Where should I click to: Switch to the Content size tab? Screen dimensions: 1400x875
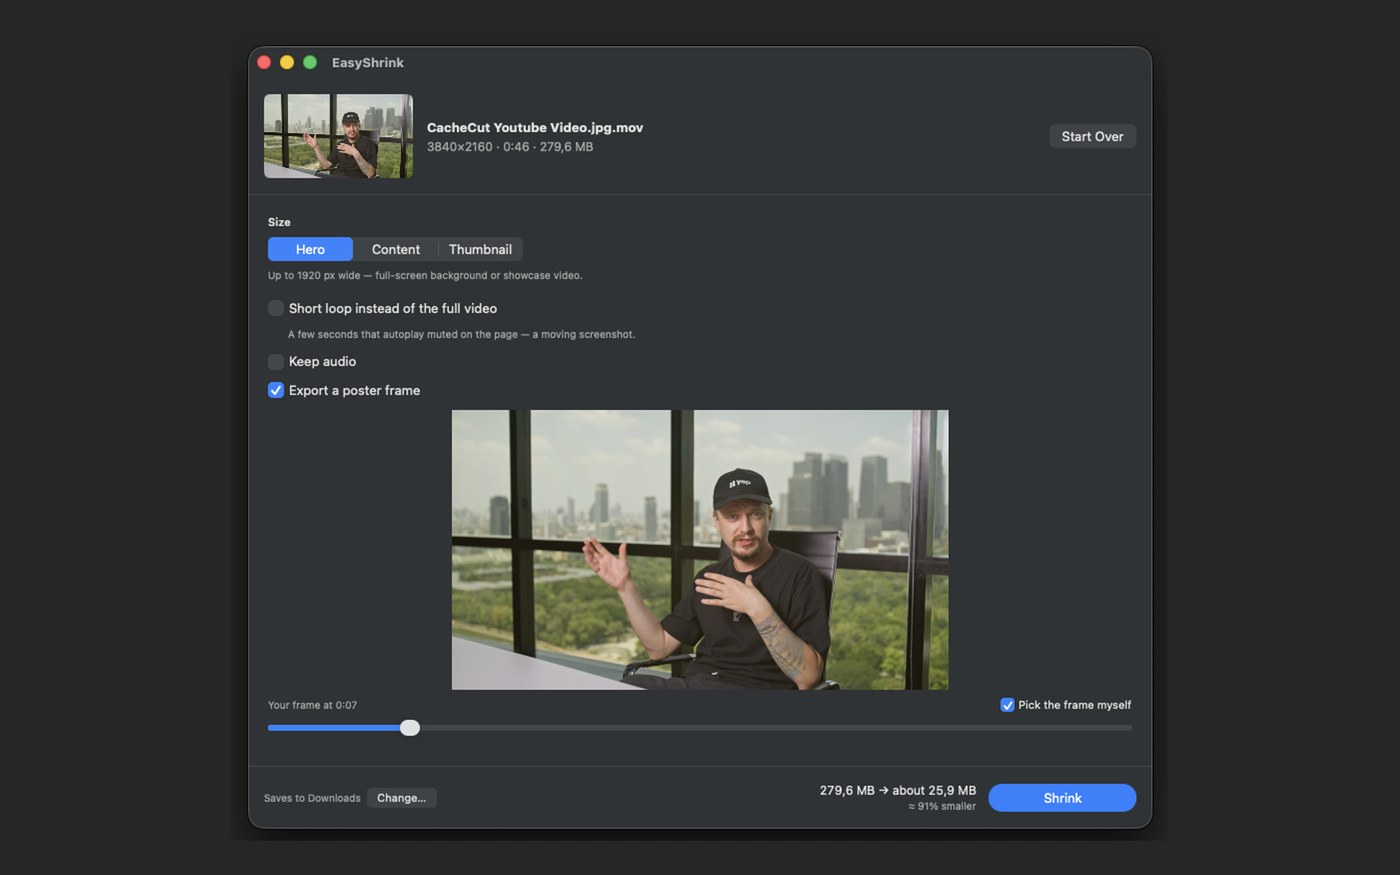pos(396,249)
